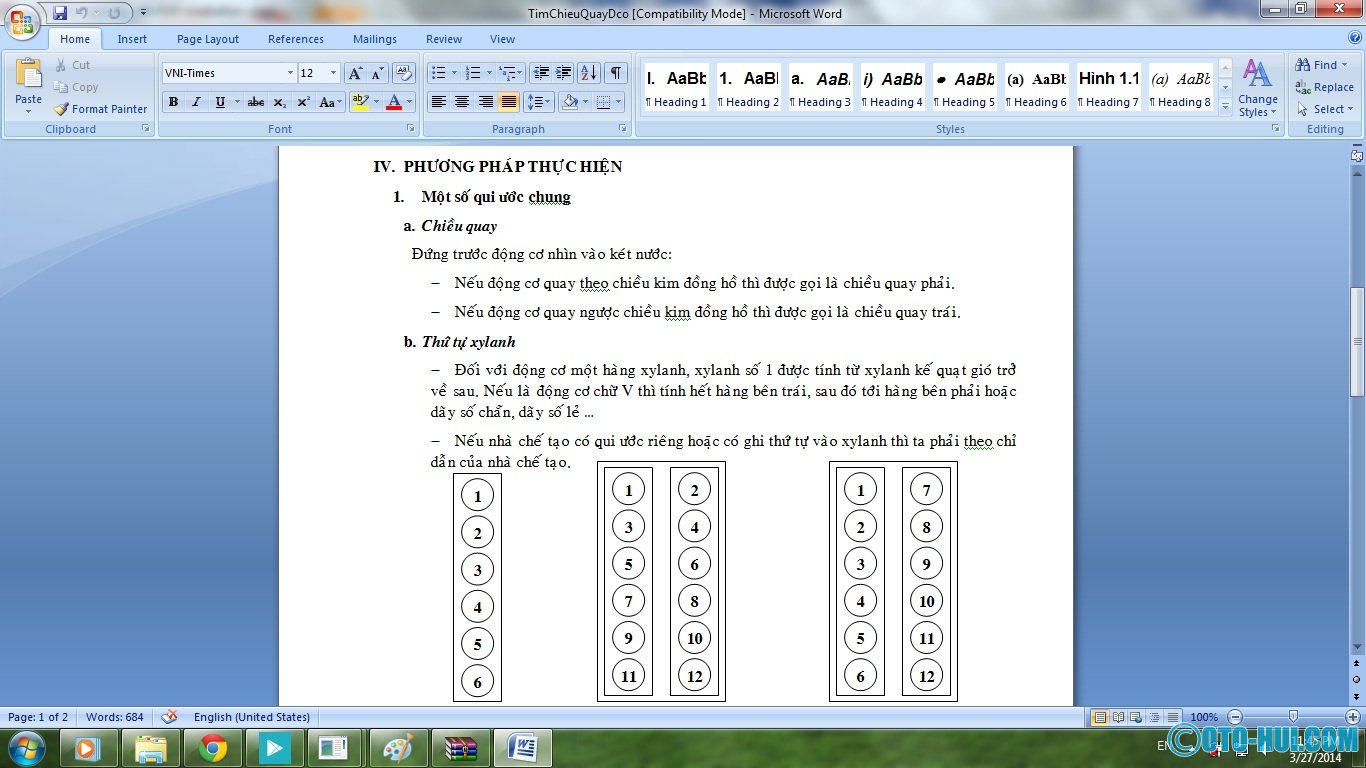Click numbering list icon

point(474,73)
